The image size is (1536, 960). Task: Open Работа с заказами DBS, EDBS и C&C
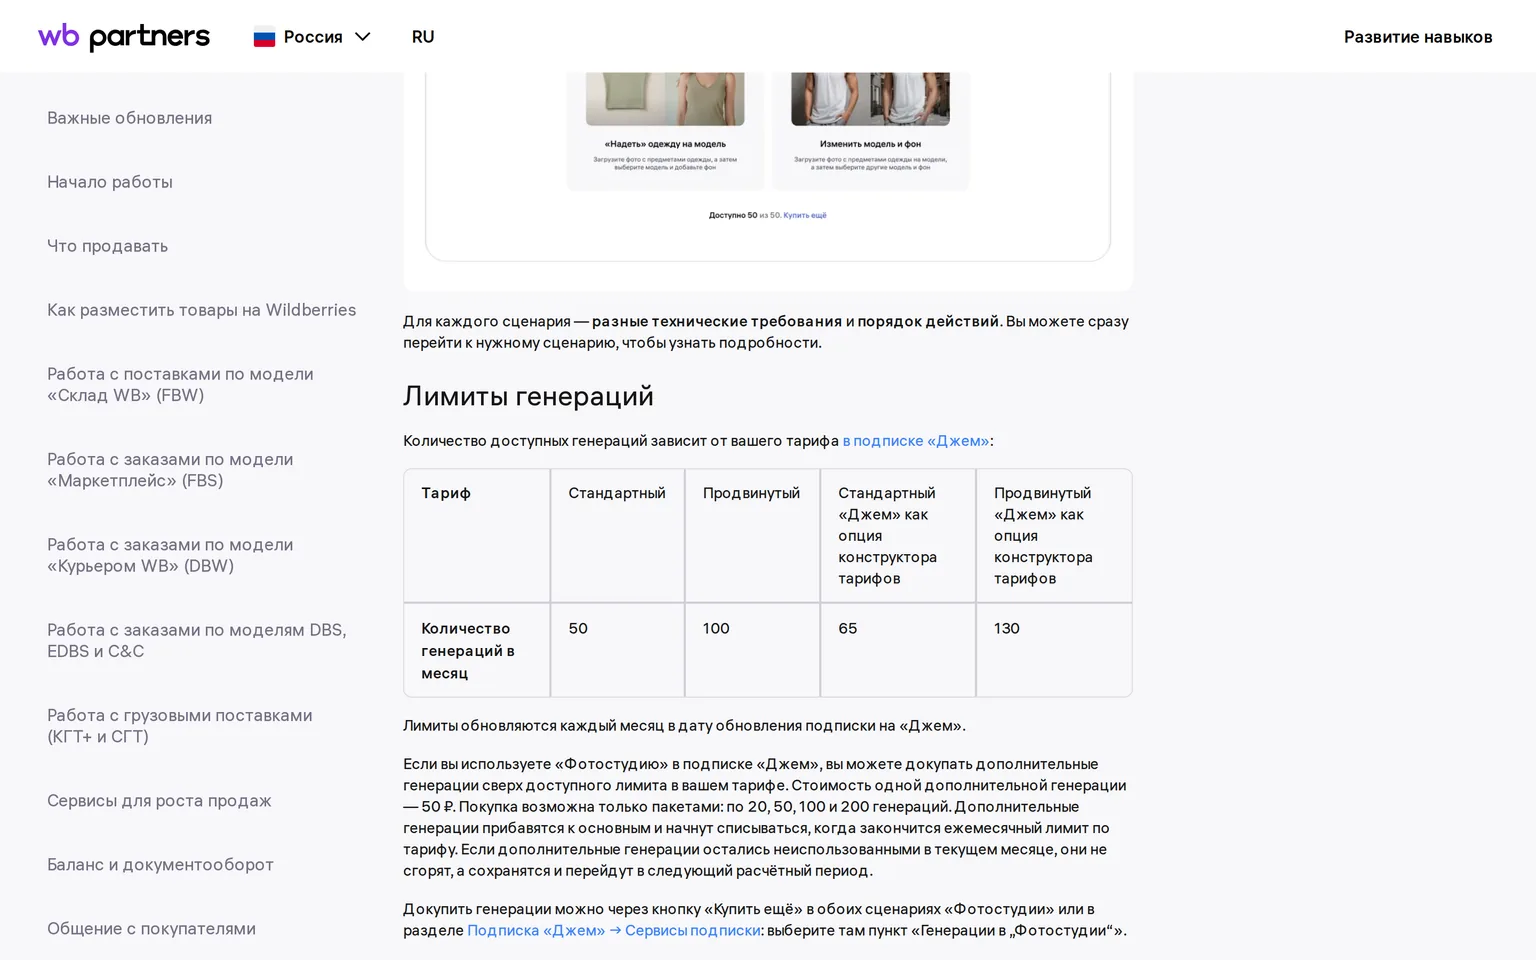coord(197,641)
